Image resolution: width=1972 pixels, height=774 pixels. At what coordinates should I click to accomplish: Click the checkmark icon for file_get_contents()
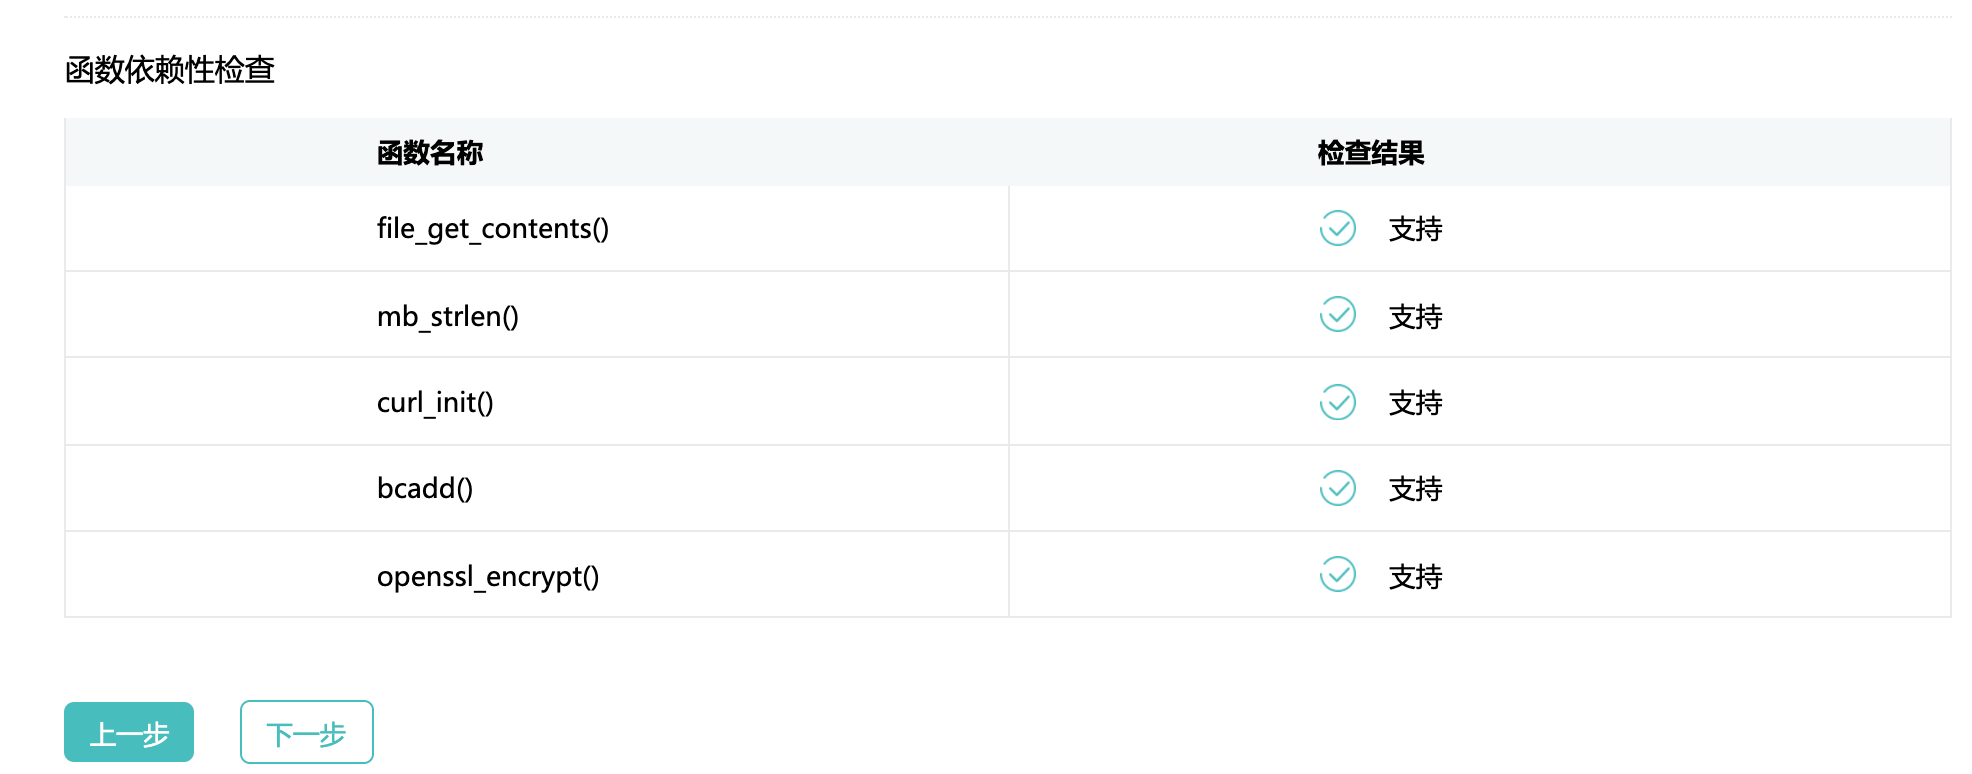click(x=1337, y=228)
